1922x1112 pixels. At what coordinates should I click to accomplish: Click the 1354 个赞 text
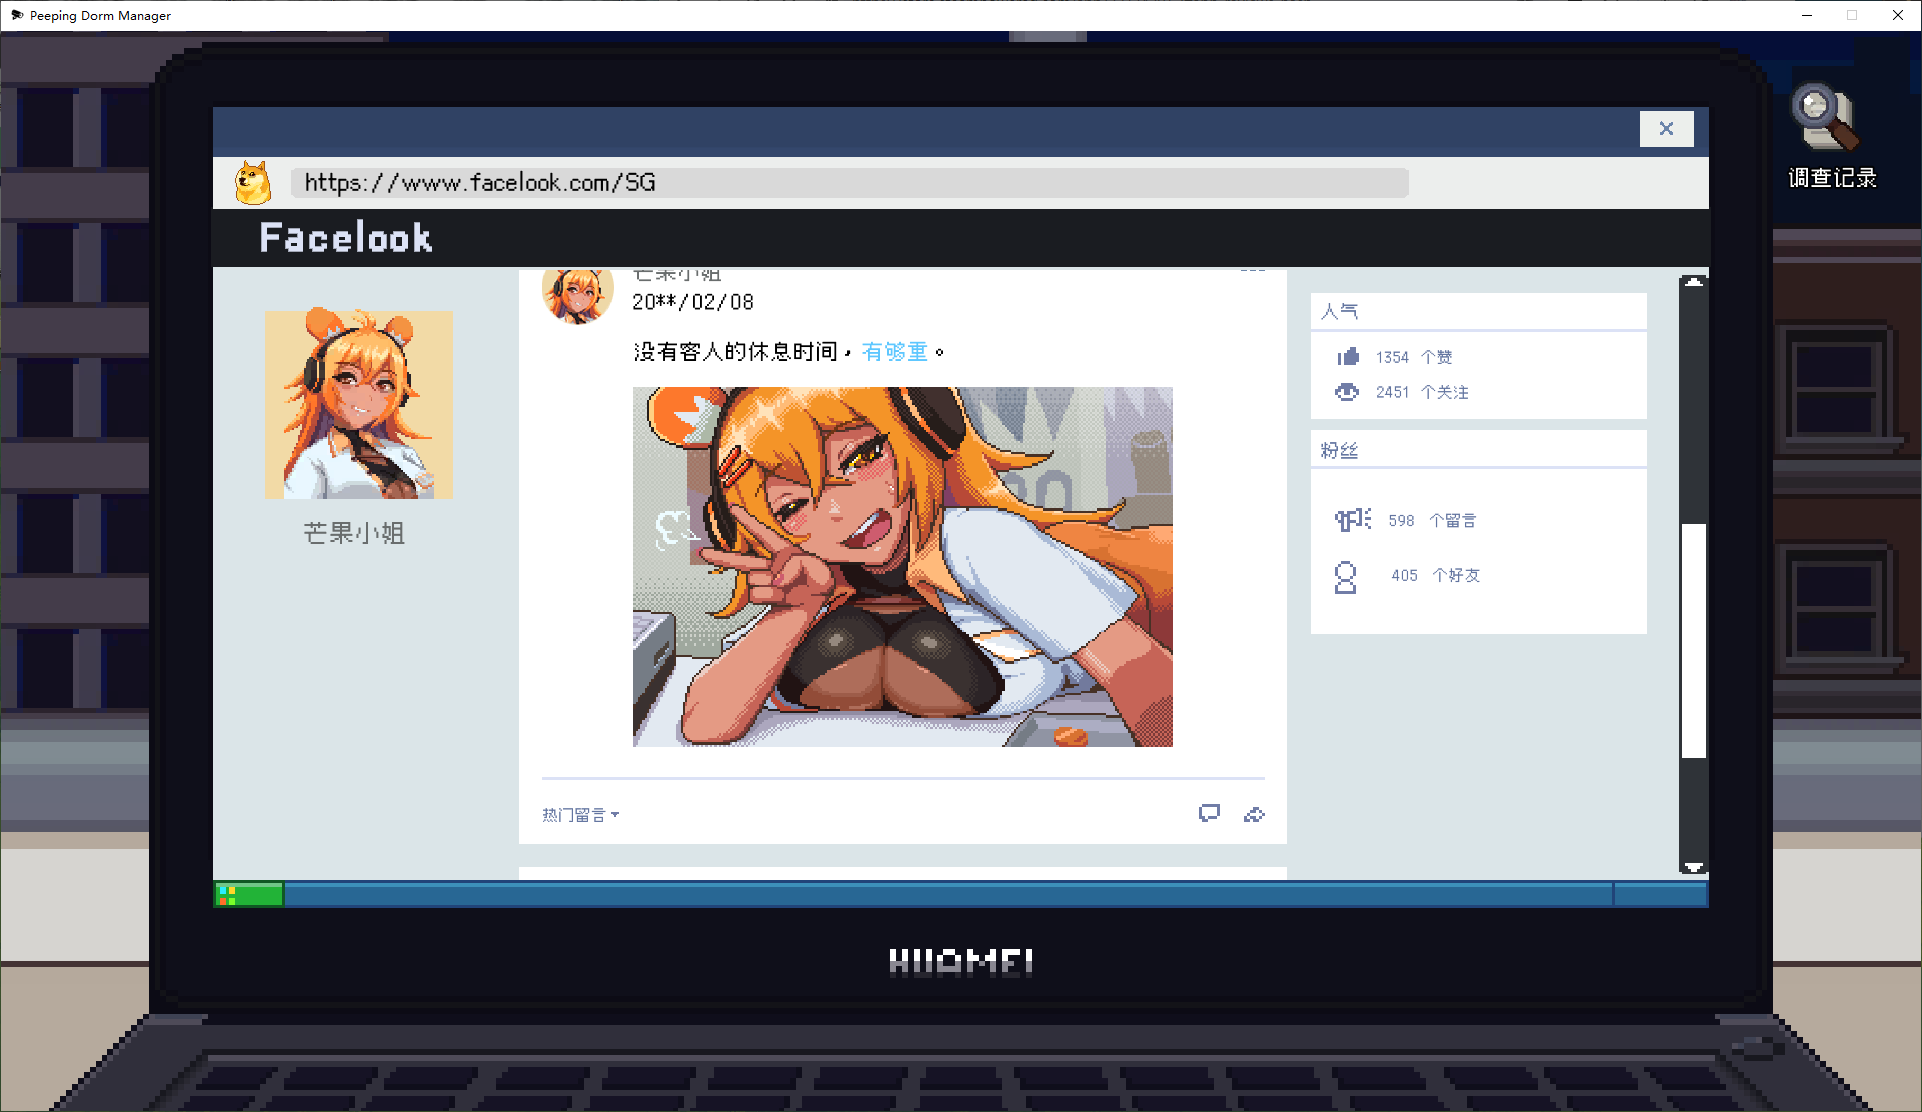(x=1414, y=357)
